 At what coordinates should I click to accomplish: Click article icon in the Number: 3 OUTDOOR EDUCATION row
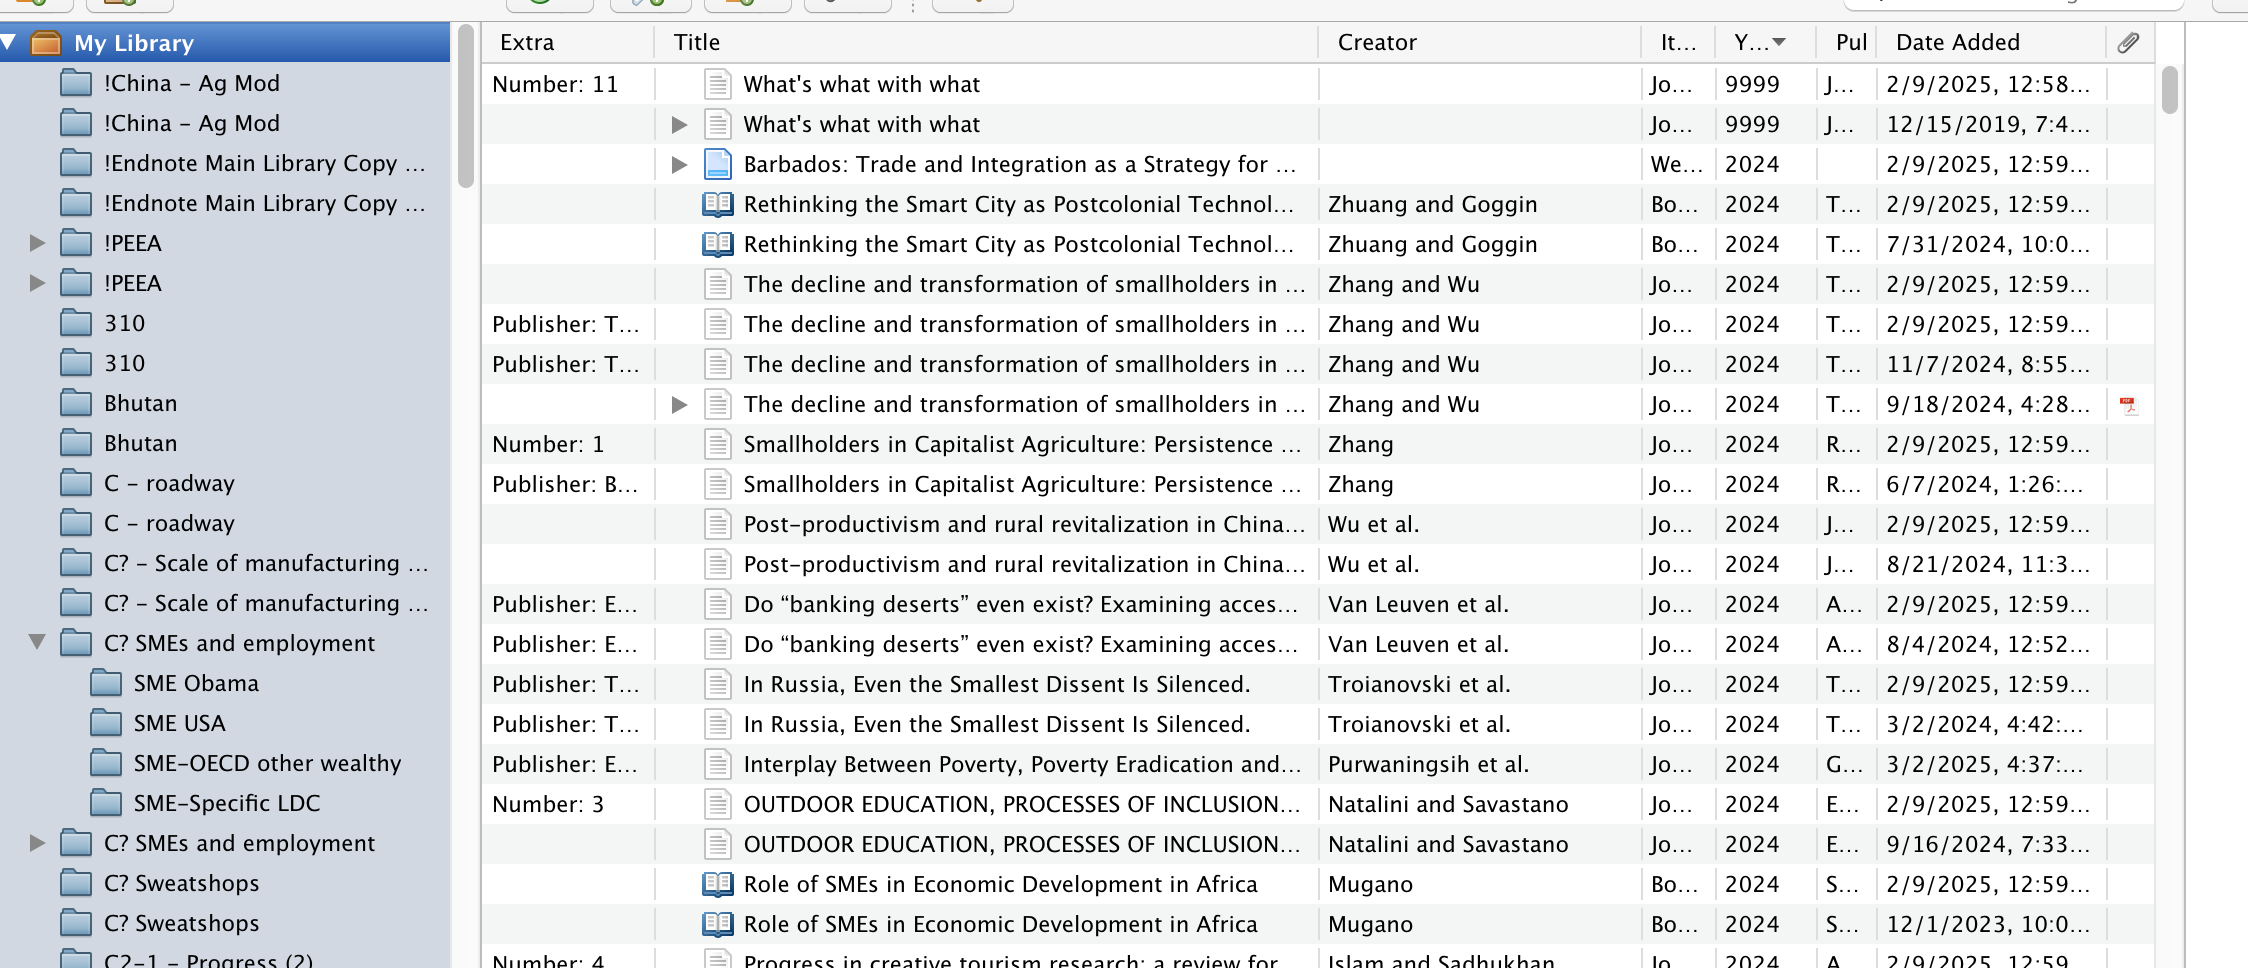(717, 804)
